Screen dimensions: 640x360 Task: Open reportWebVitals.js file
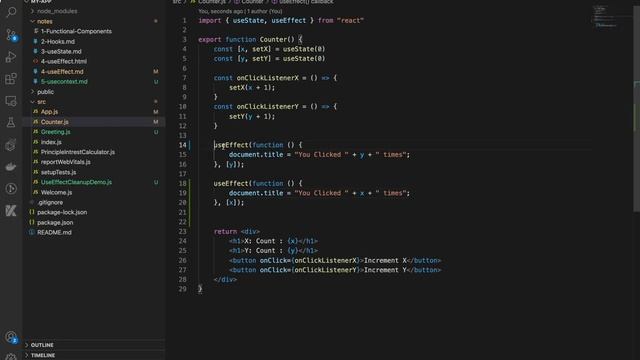click(x=66, y=162)
